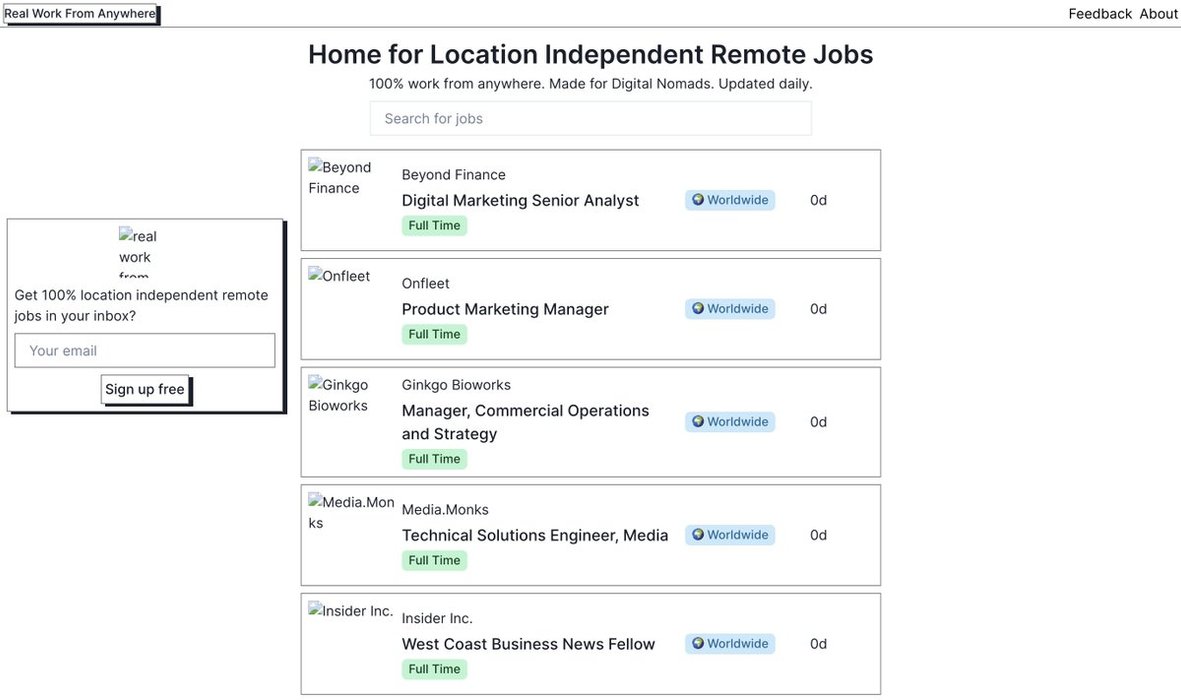Open the Feedback page

click(x=1100, y=14)
